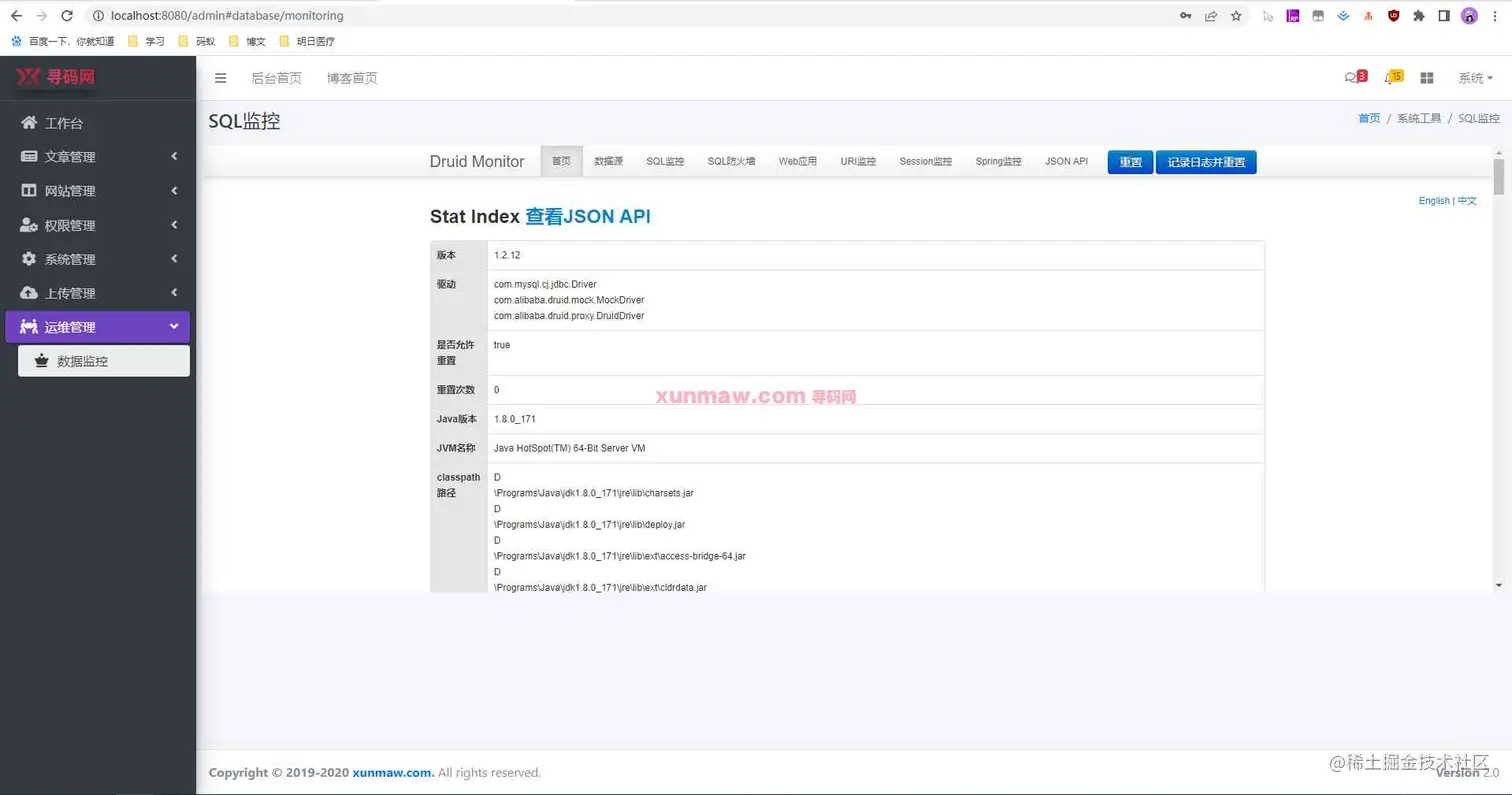
Task: Open the 系统 user dropdown
Action: (1475, 78)
